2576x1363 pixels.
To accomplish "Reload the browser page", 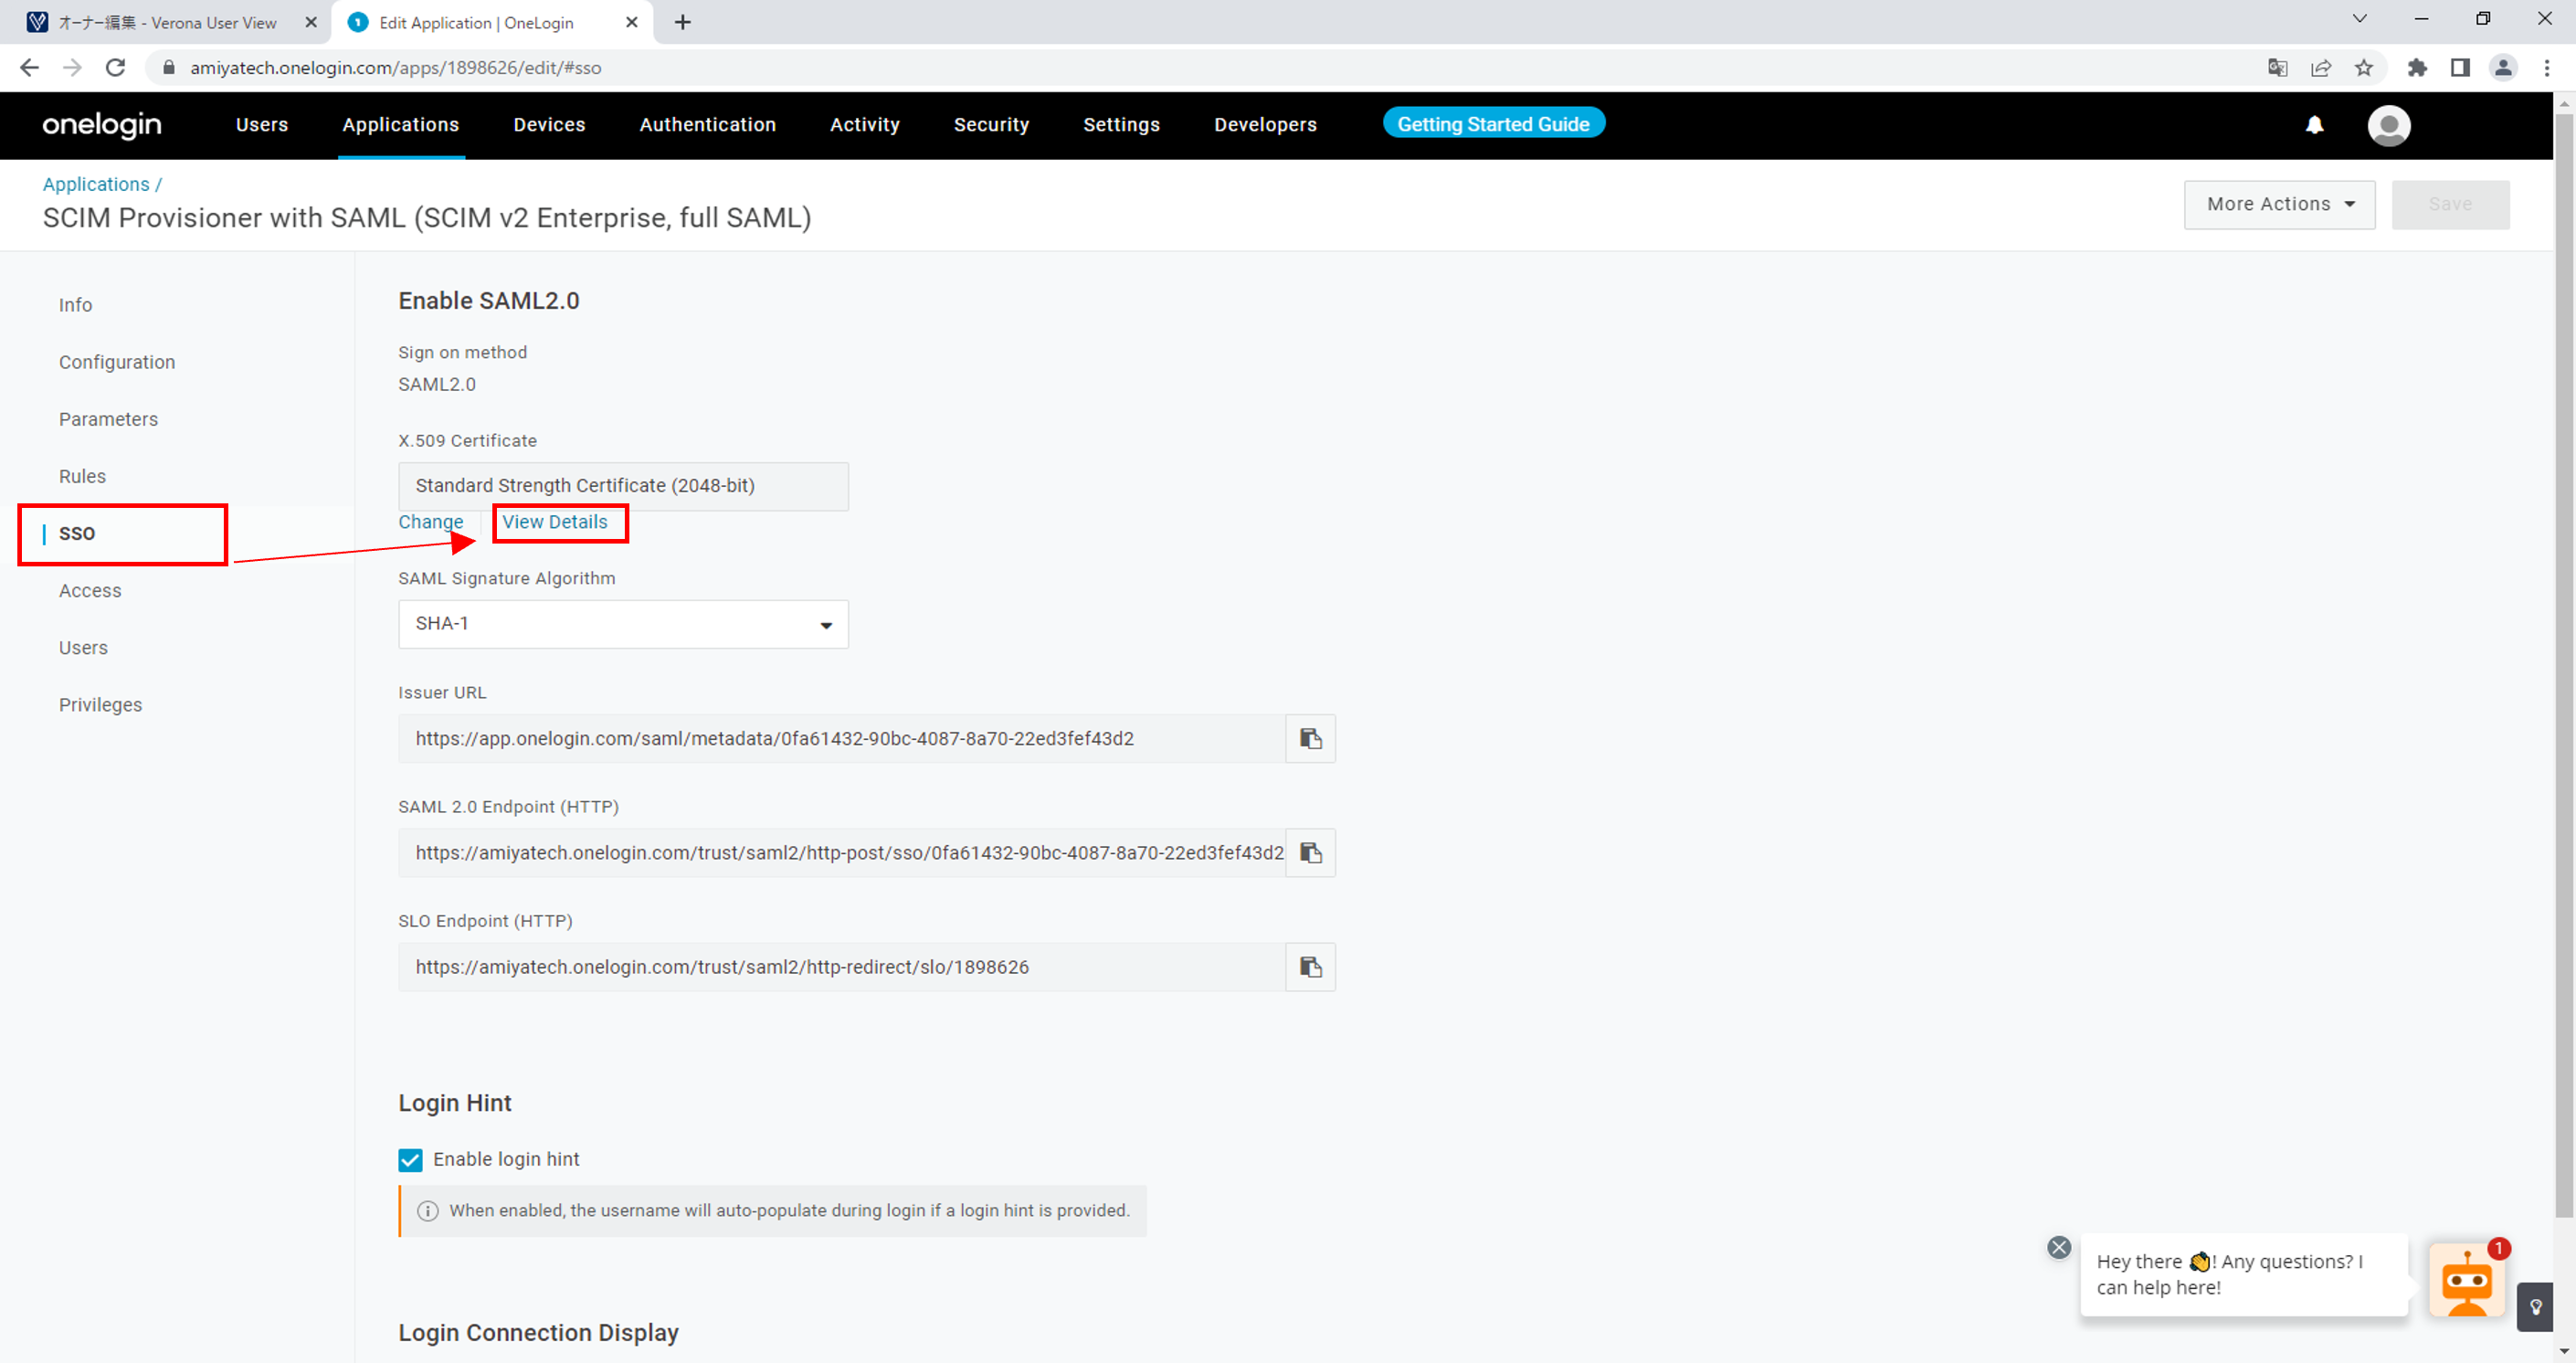I will pyautogui.click(x=116, y=68).
